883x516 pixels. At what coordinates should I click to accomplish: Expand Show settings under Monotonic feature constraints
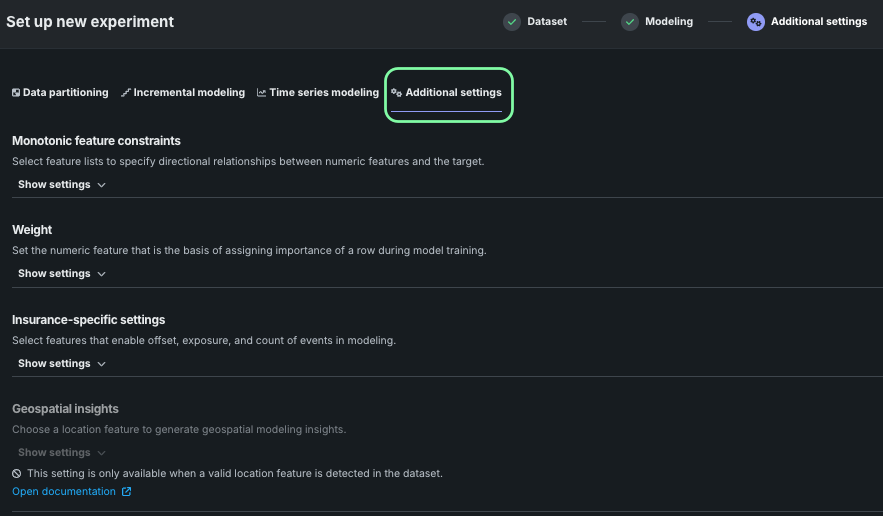pos(62,185)
